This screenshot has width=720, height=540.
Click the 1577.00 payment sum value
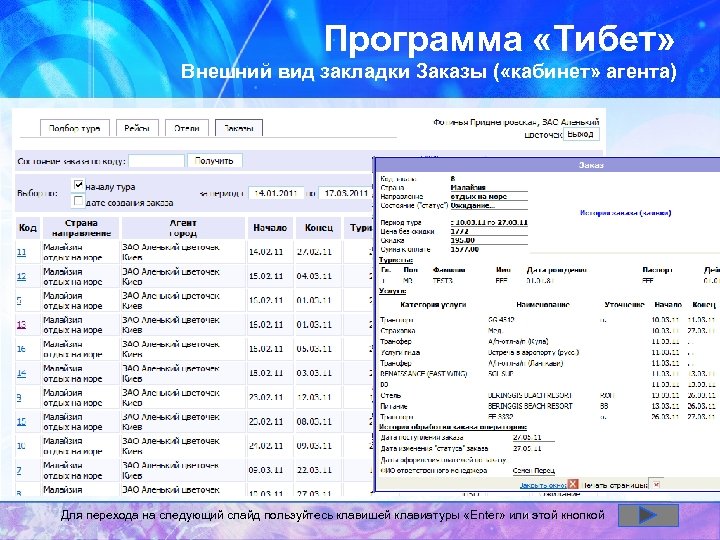465,249
